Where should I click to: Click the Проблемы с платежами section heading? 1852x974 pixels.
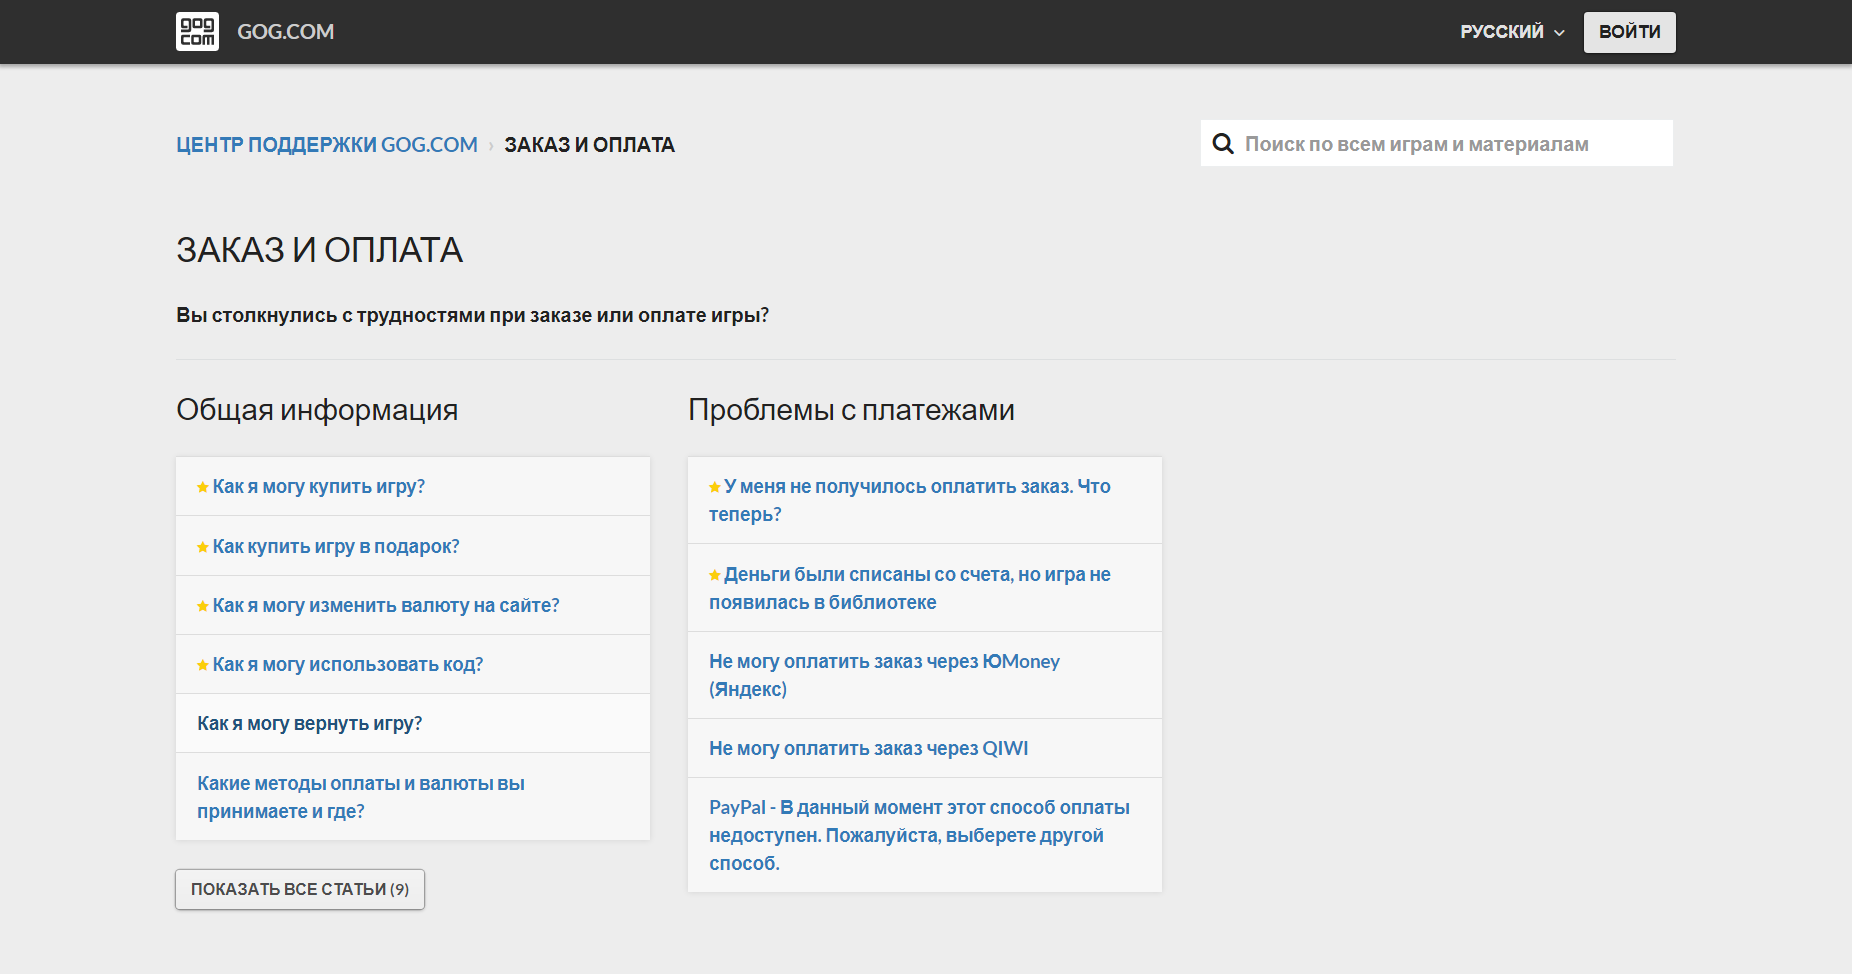[x=851, y=410]
